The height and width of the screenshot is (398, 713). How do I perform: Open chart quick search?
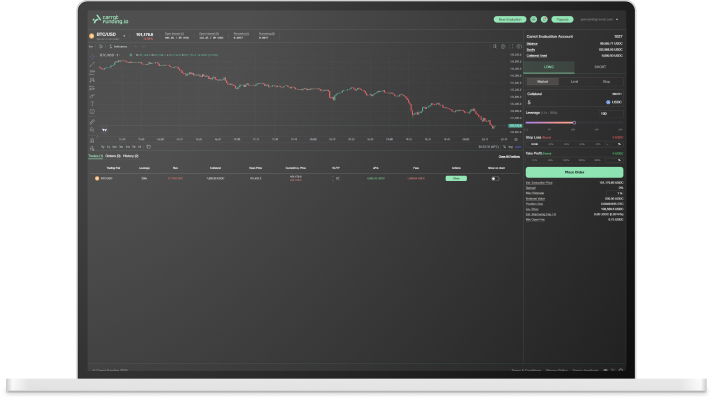495,46
